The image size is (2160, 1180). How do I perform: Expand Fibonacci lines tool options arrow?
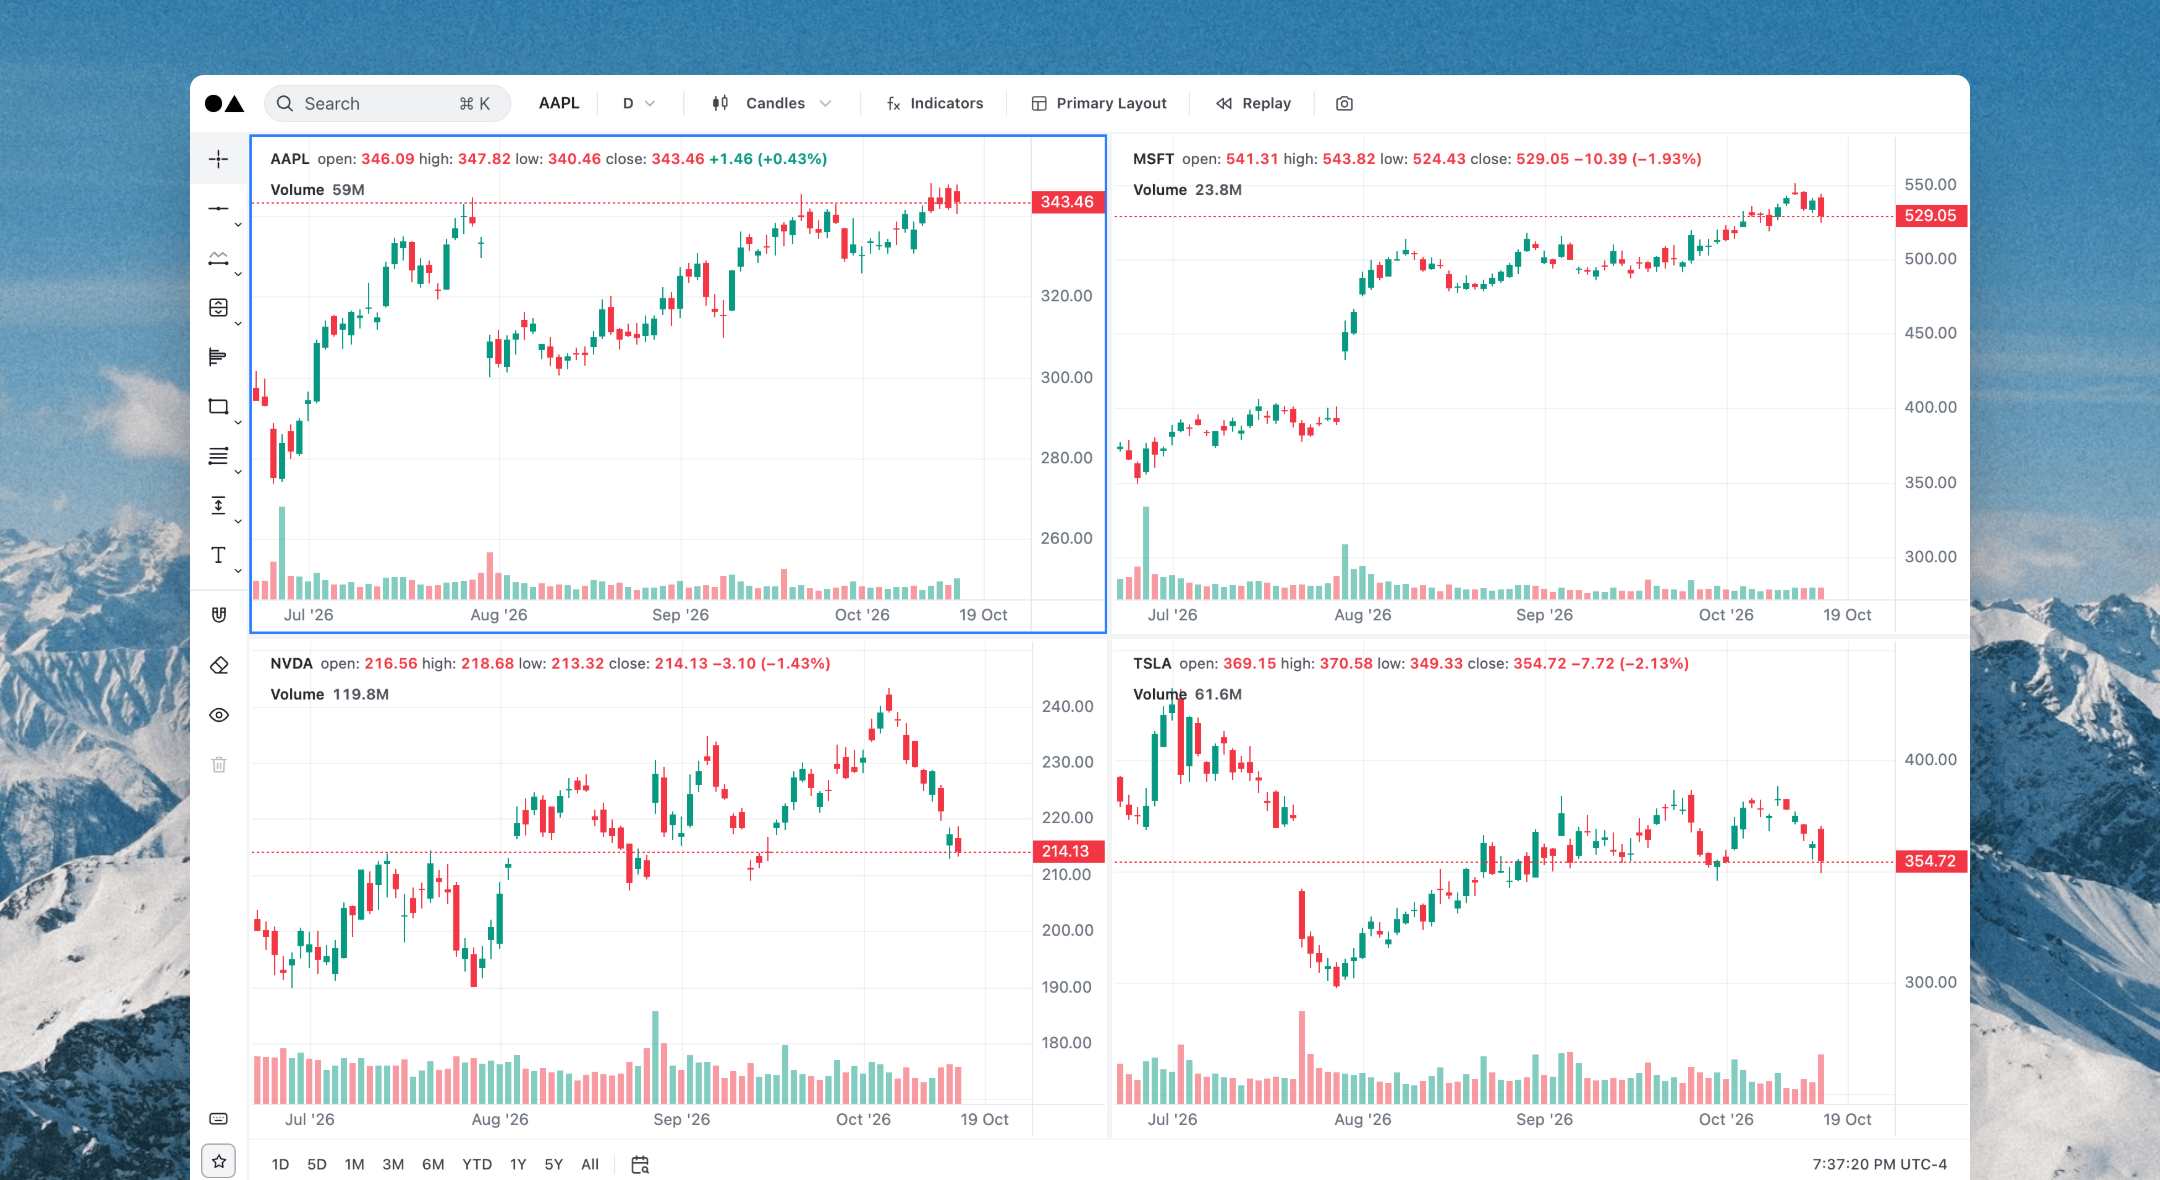coord(238,472)
